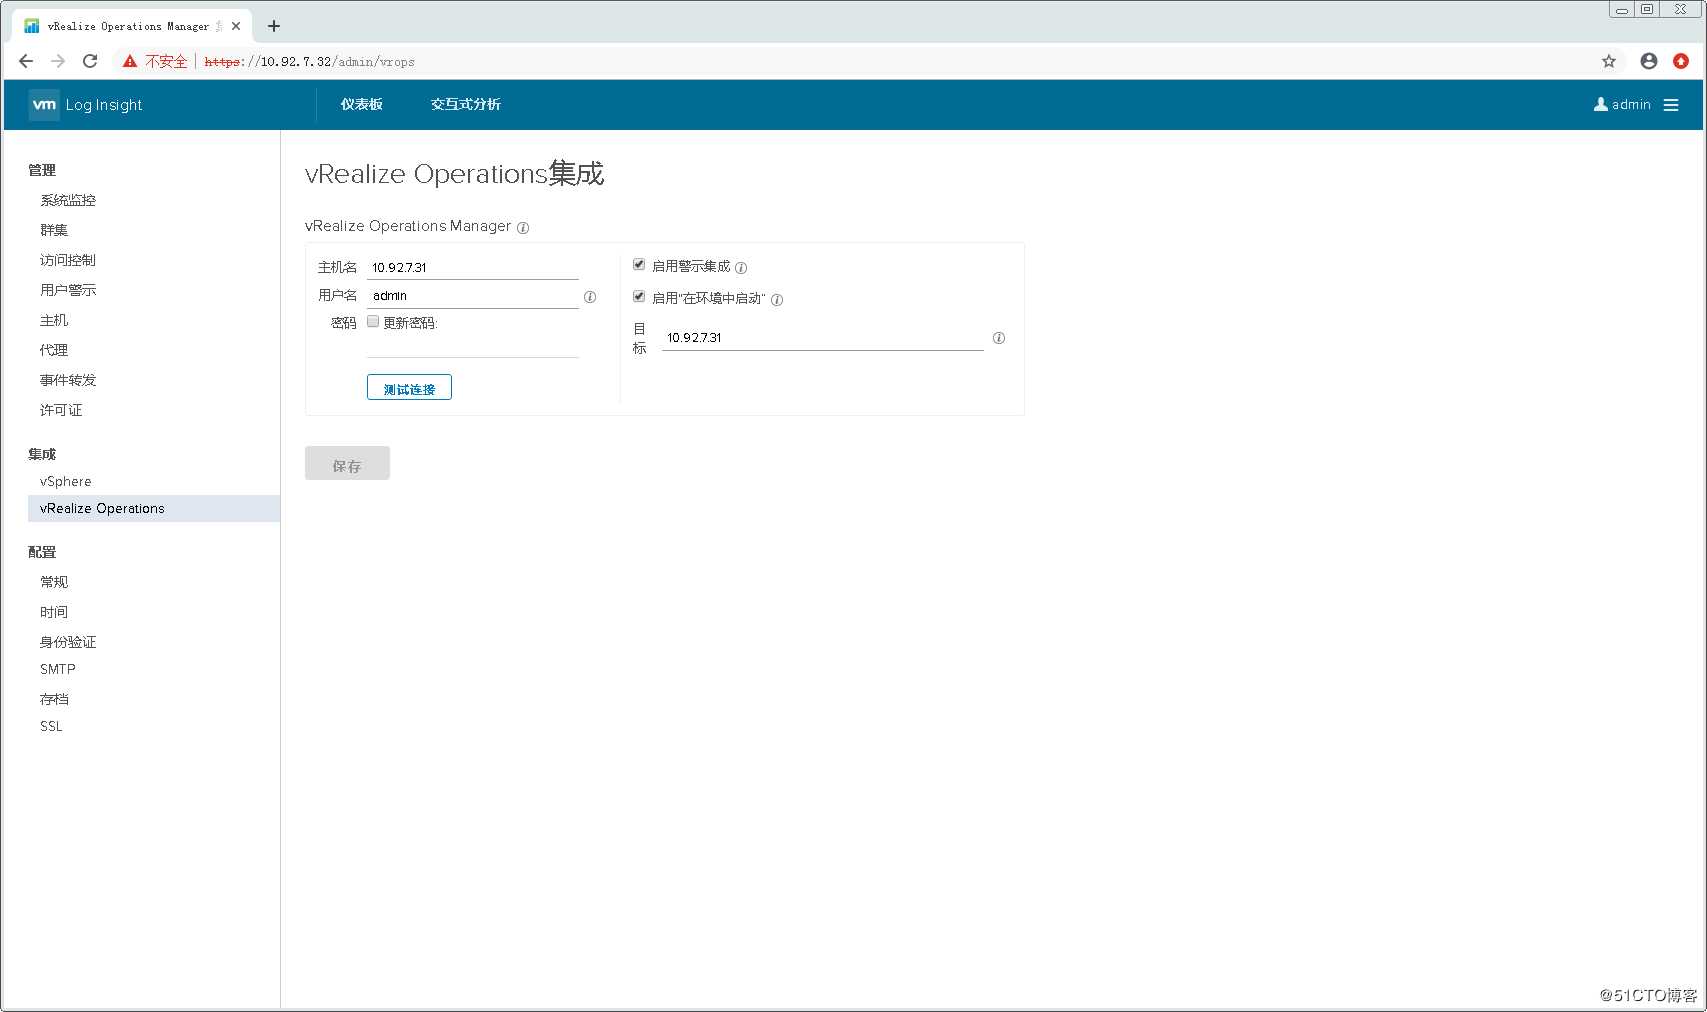
Task: Open 仪表板 in top navigation
Action: (x=362, y=104)
